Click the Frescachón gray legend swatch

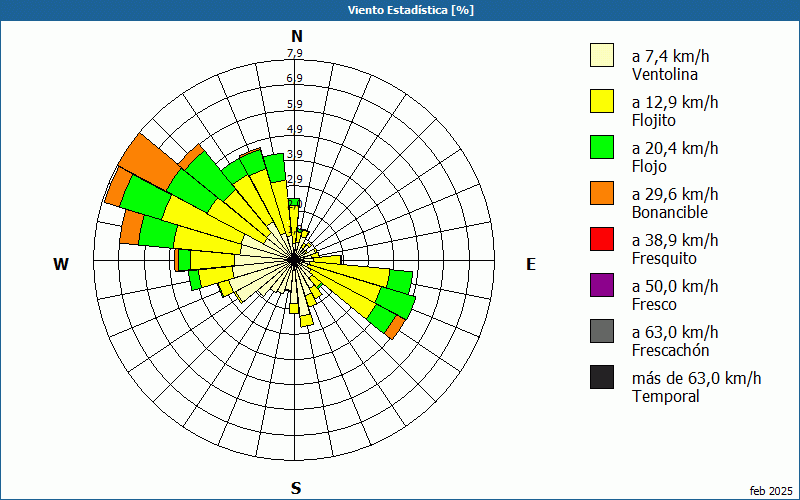[x=602, y=331]
